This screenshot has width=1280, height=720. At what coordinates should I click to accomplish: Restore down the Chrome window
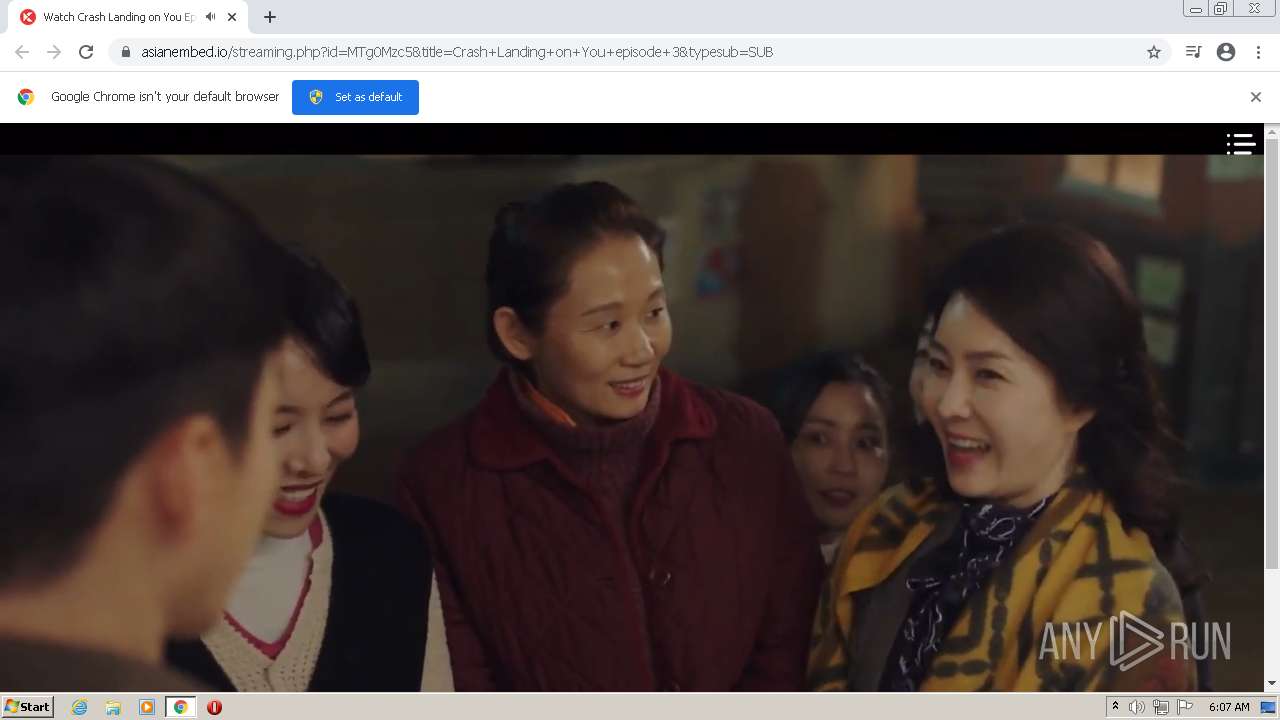pyautogui.click(x=1221, y=9)
